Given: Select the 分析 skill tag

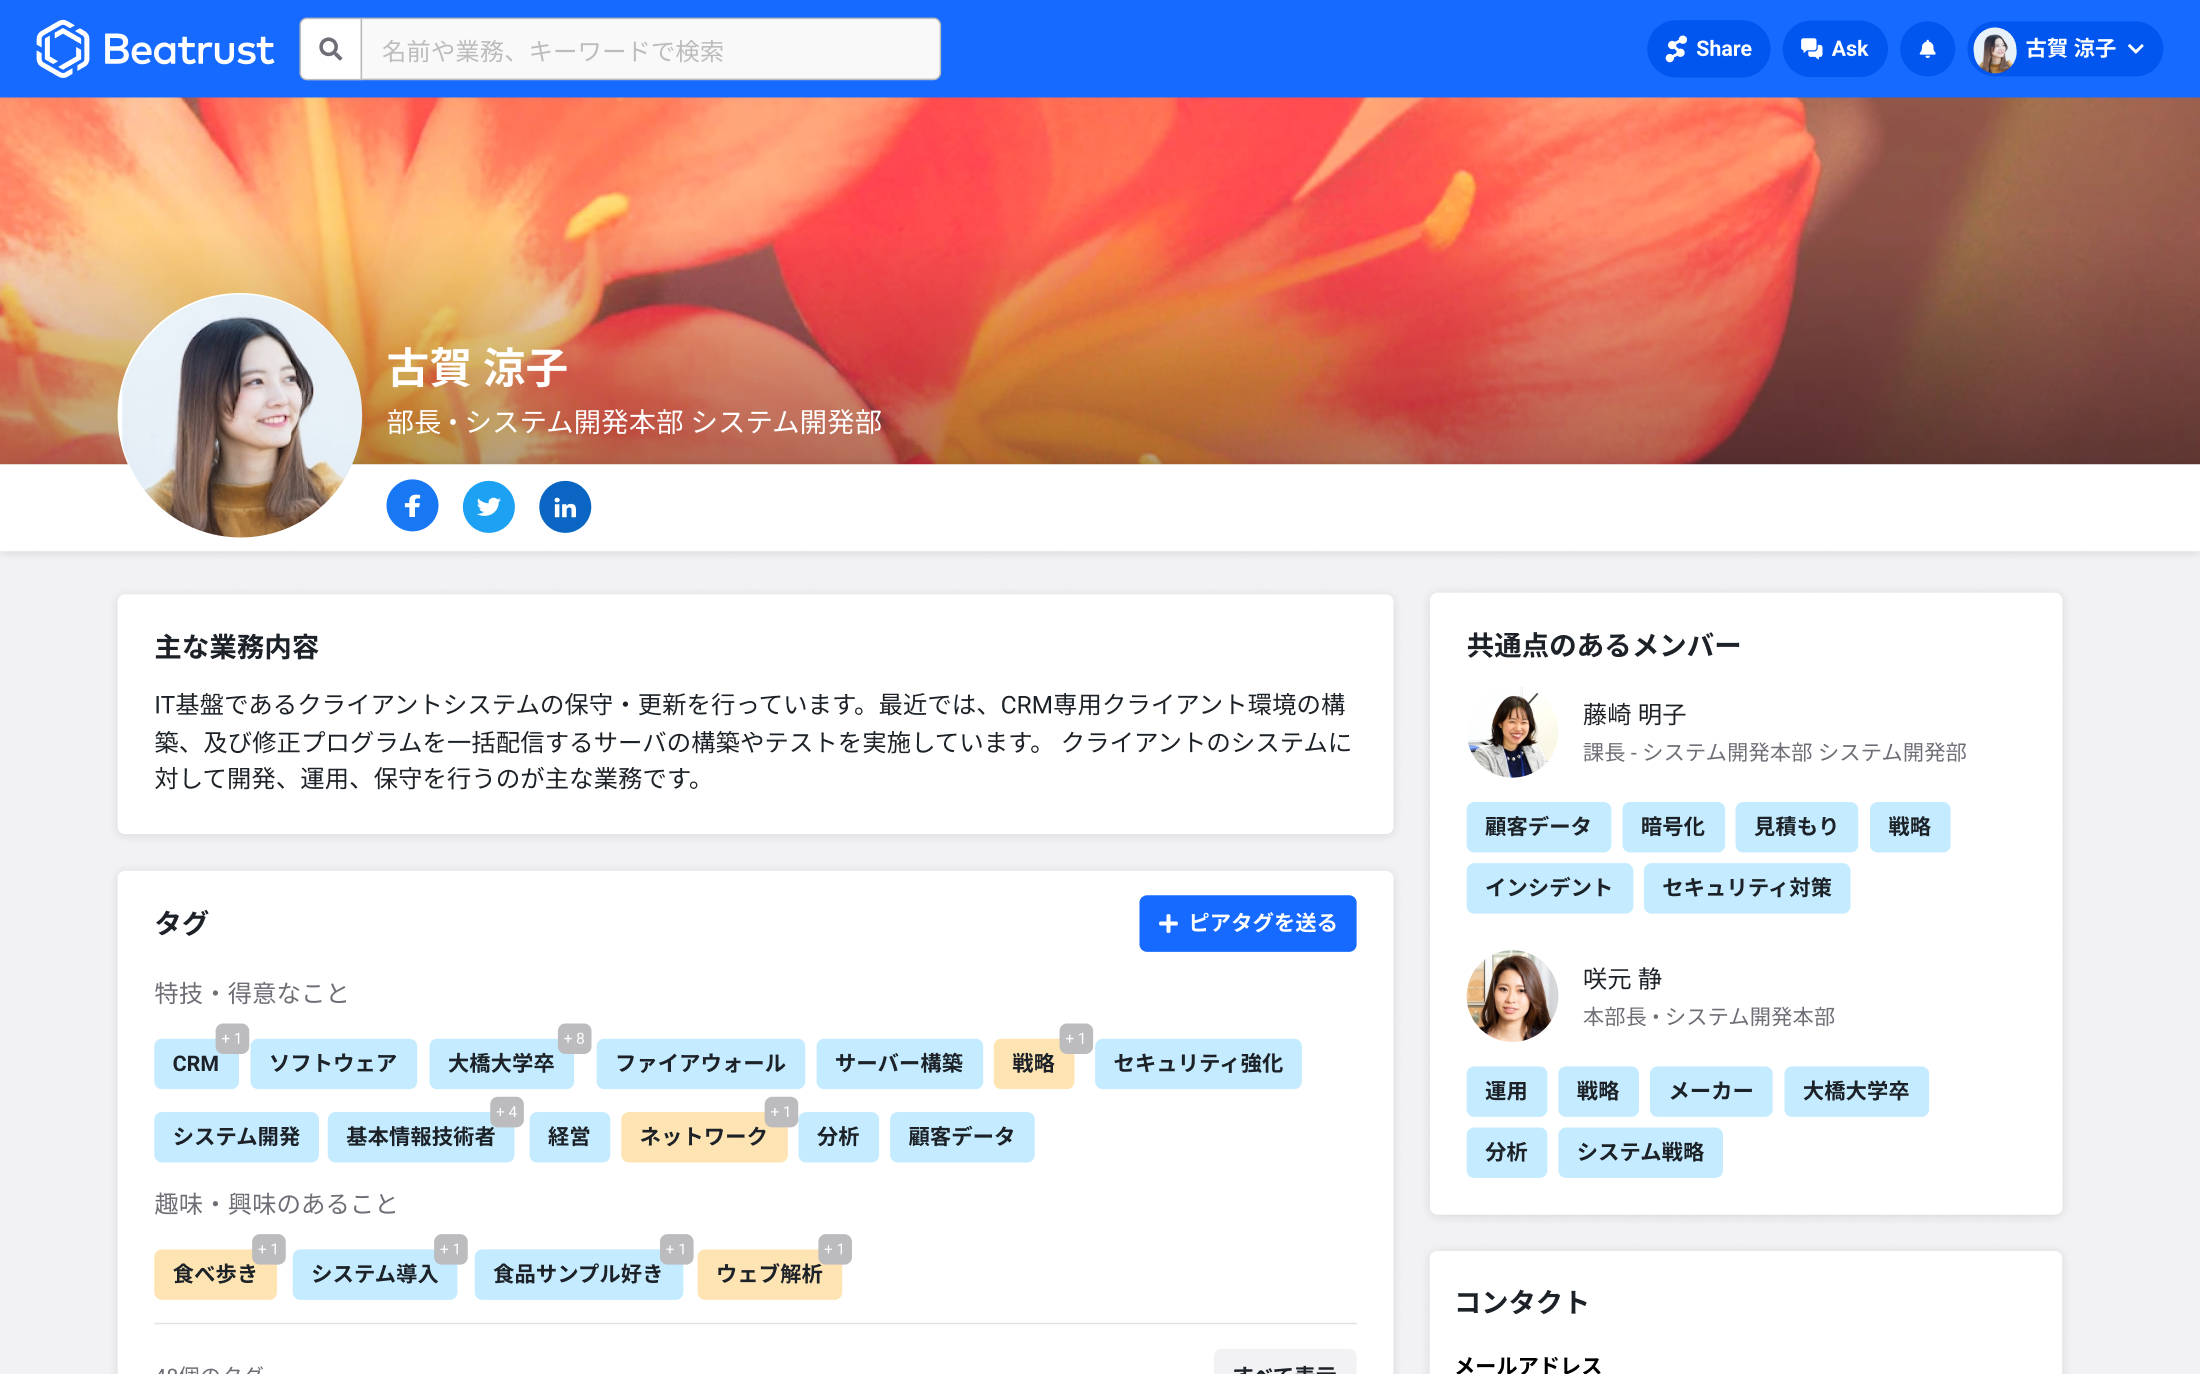Looking at the screenshot, I should (x=838, y=1137).
